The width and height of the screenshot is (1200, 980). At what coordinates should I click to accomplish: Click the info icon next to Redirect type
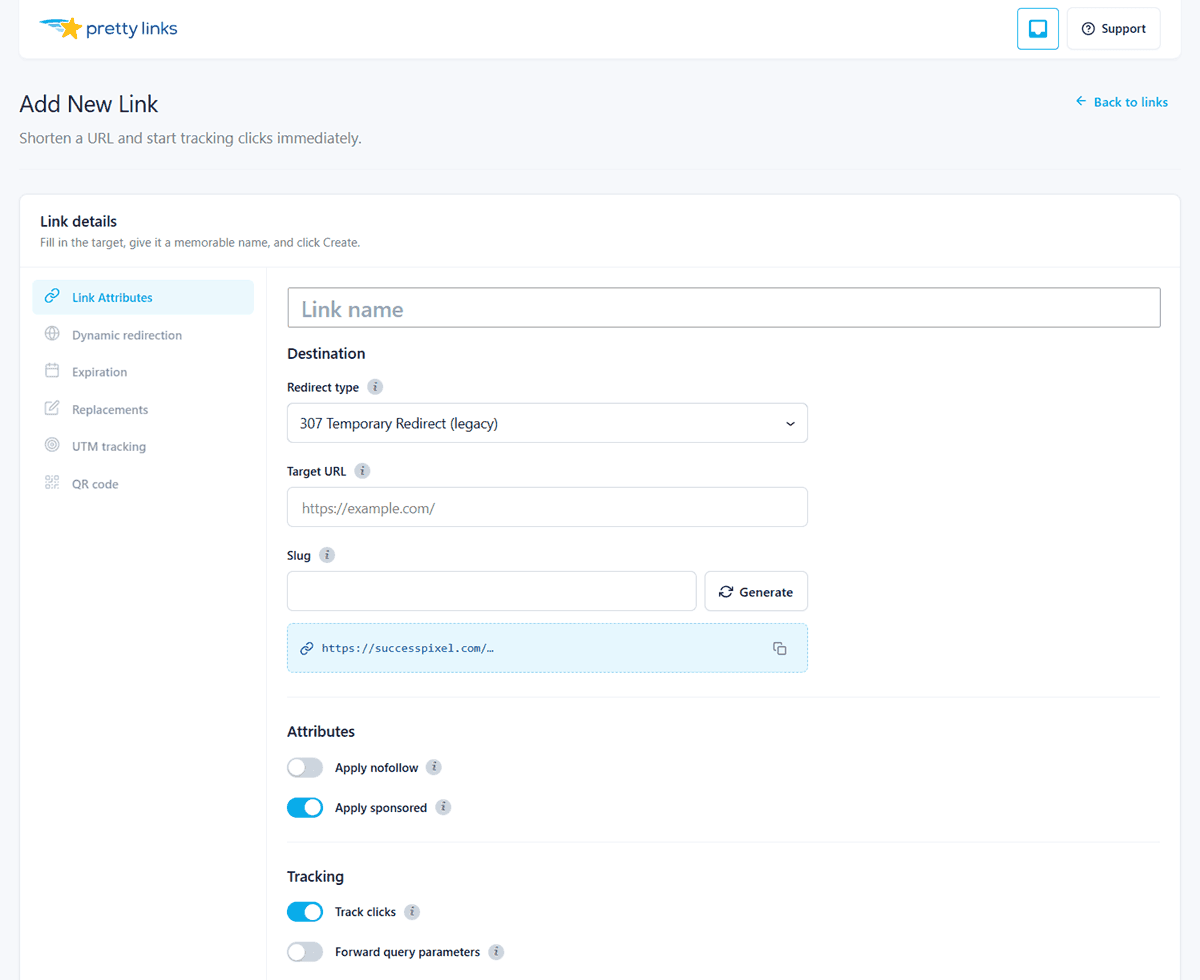375,387
